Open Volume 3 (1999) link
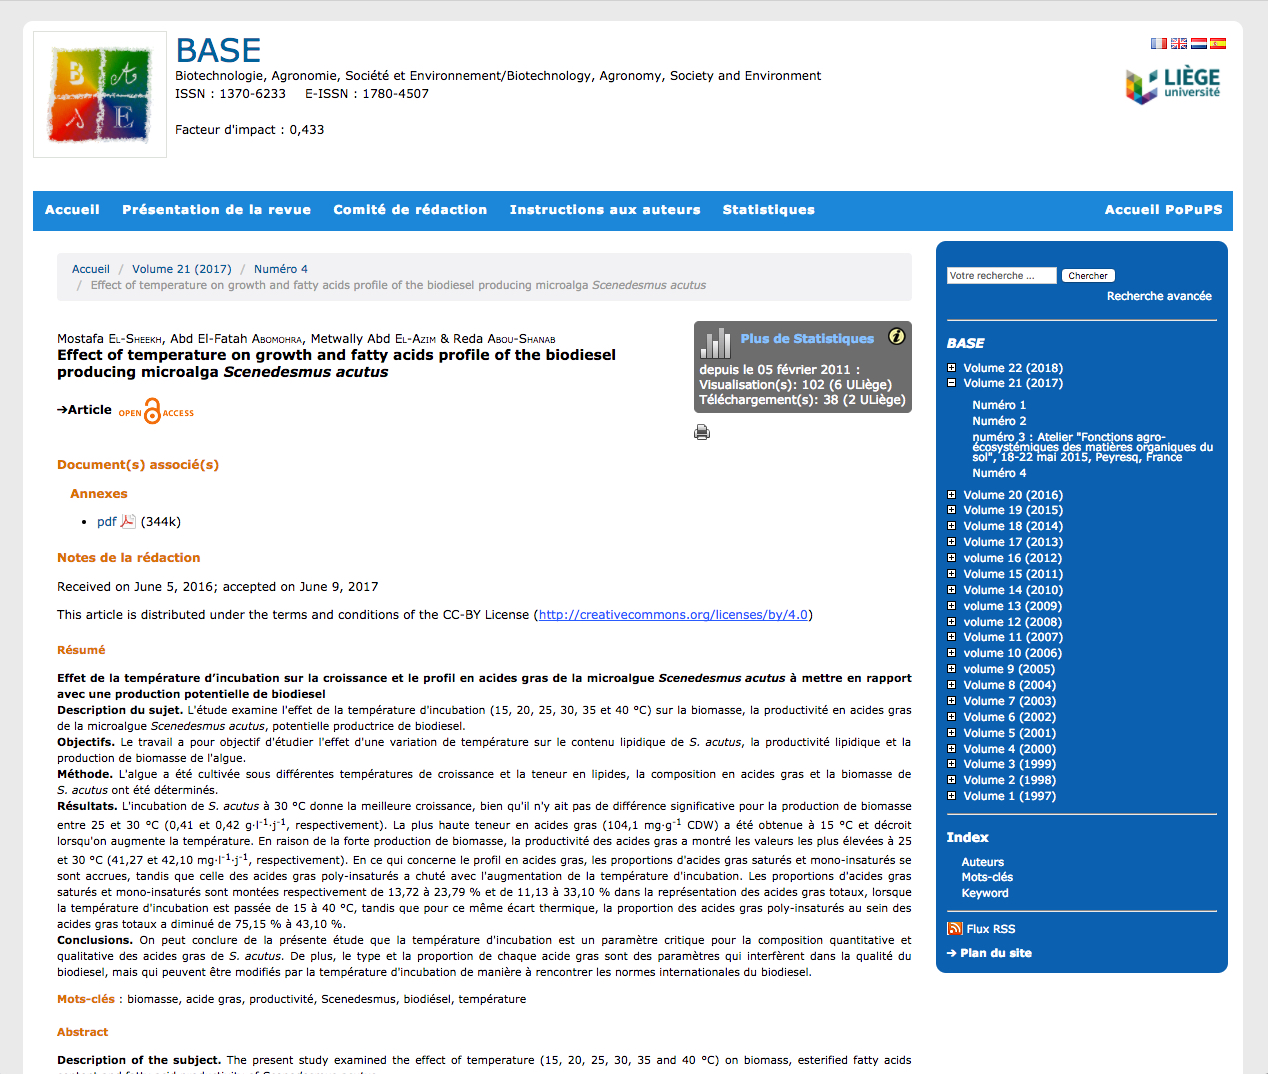The width and height of the screenshot is (1268, 1074). tap(1010, 764)
